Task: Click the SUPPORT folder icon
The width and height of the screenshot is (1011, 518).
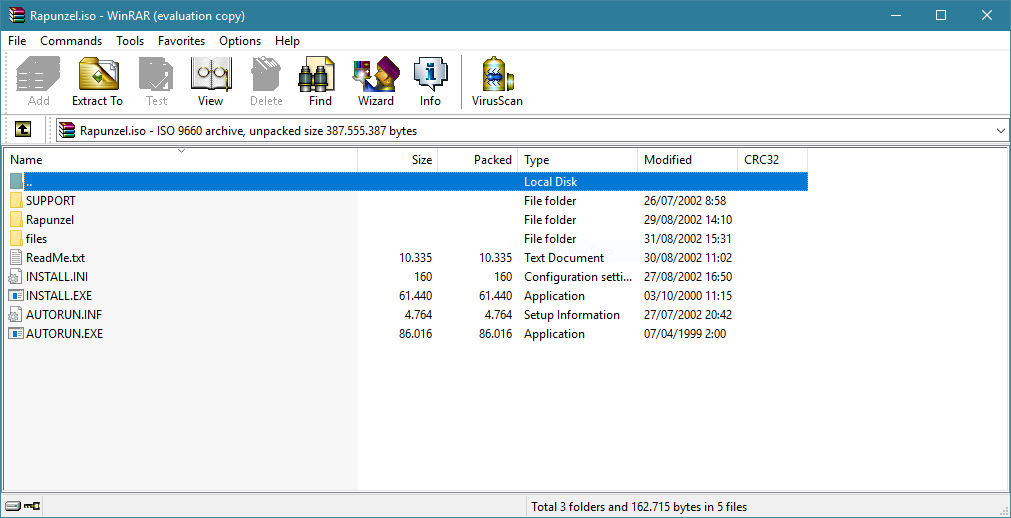Action: coord(17,201)
